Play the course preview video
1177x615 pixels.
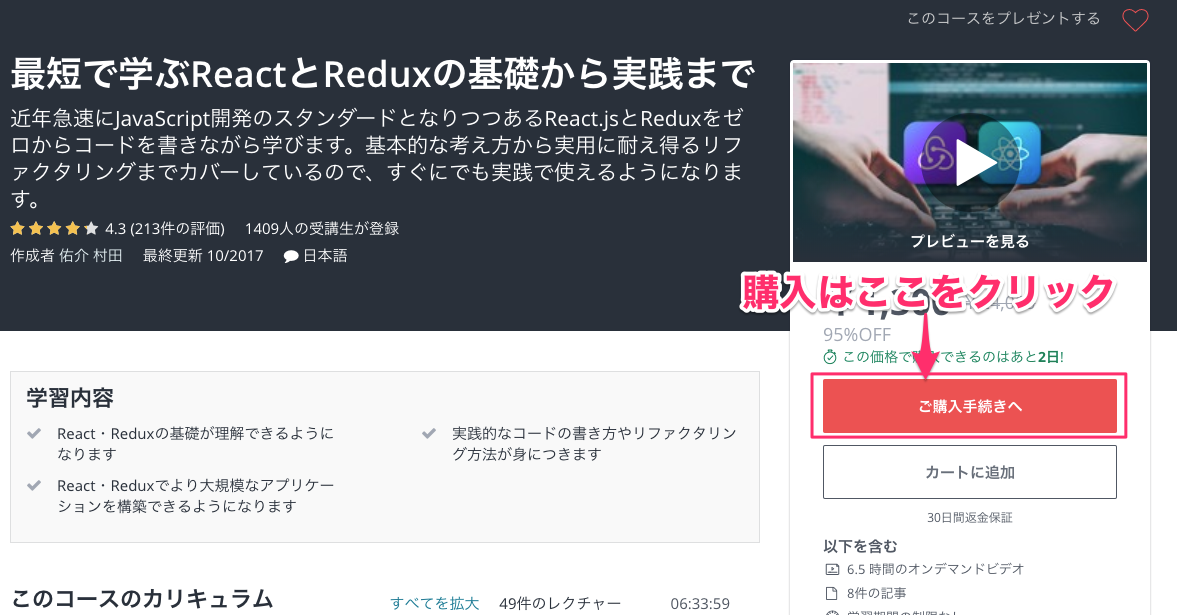pyautogui.click(x=975, y=163)
